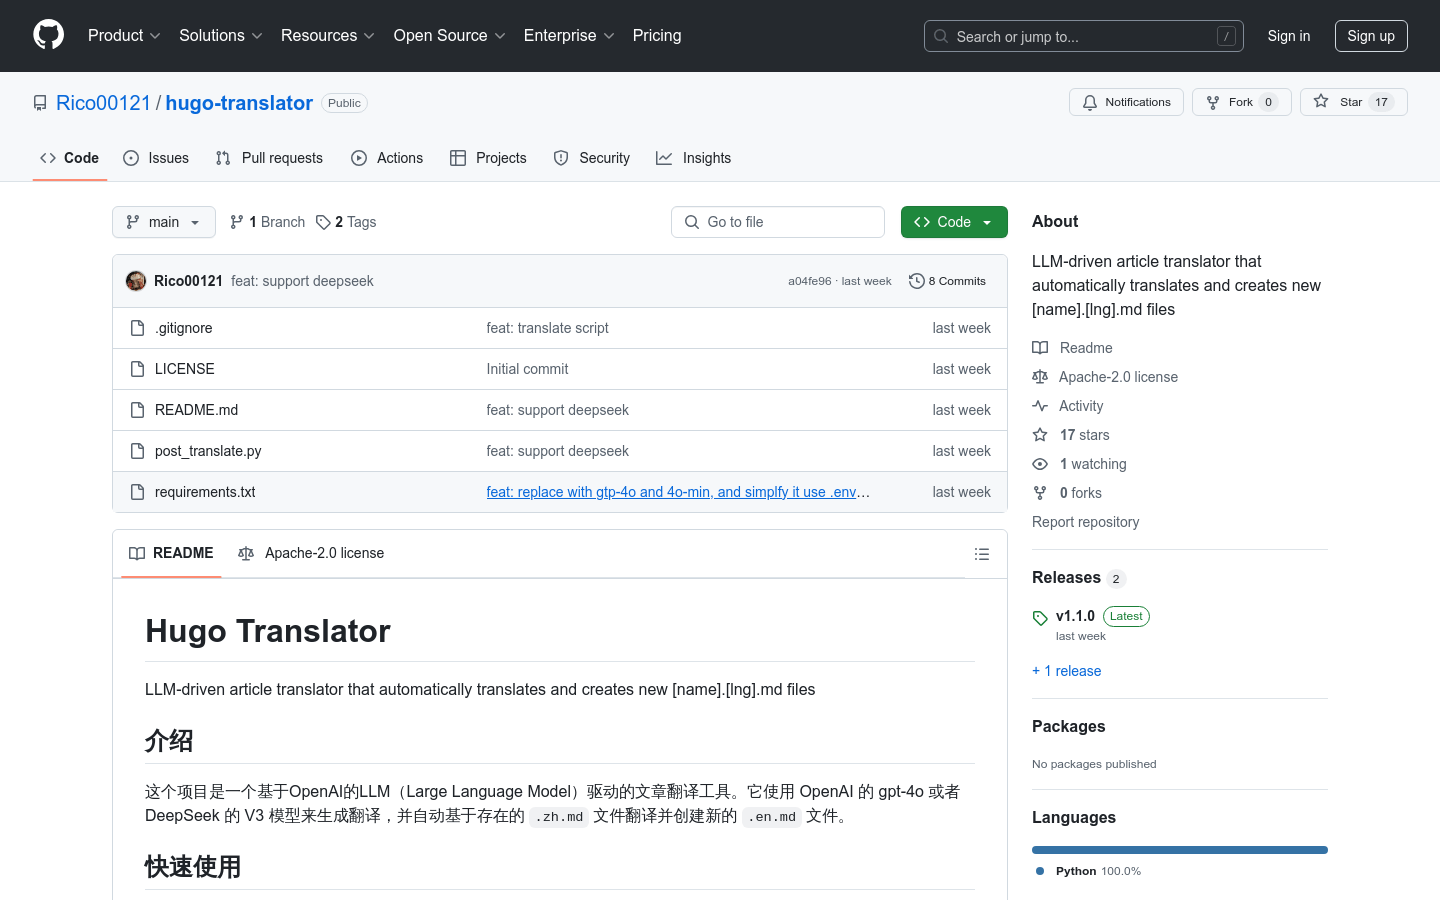Click the Python language bar
Screen dimensions: 1440x900
pyautogui.click(x=1179, y=850)
